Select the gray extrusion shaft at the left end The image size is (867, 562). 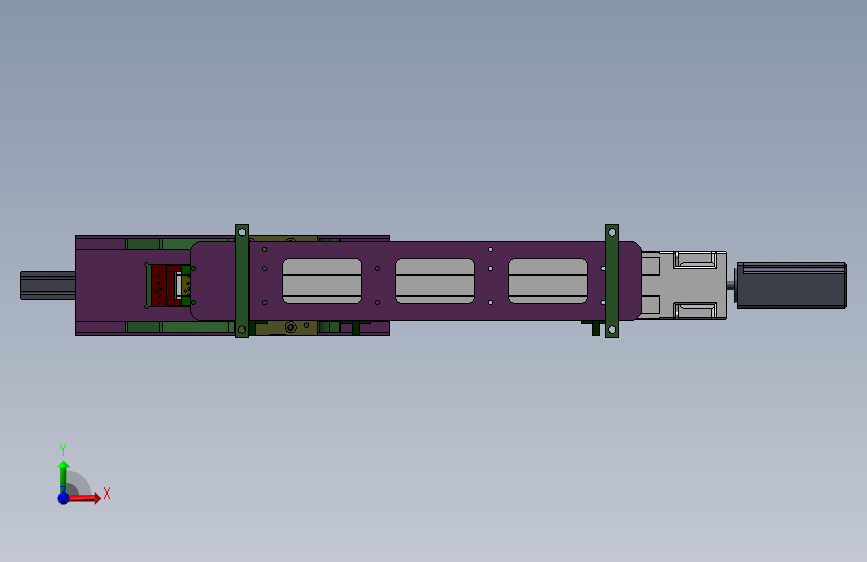click(48, 285)
